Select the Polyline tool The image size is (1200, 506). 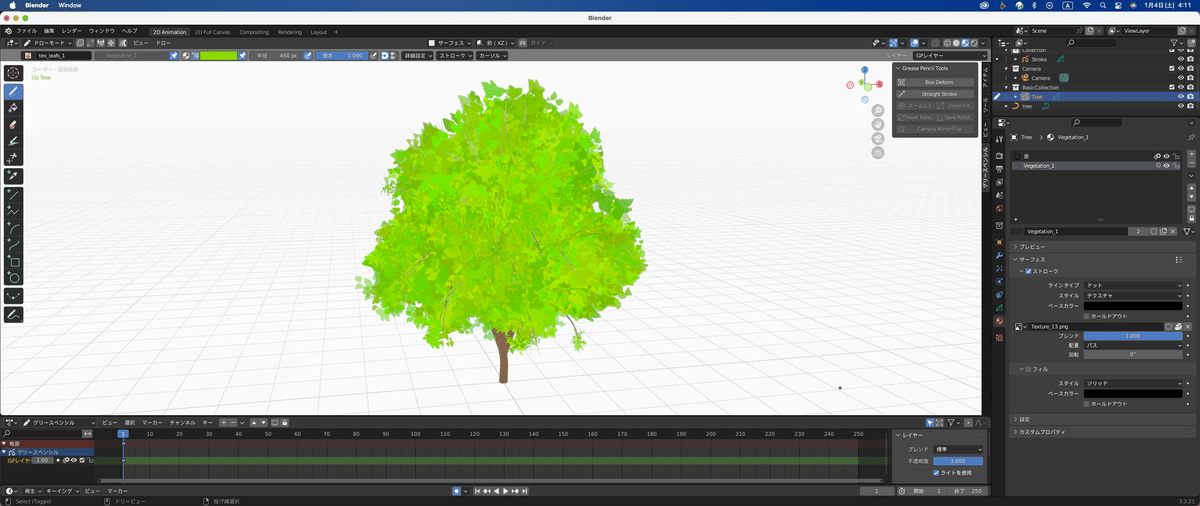click(14, 211)
